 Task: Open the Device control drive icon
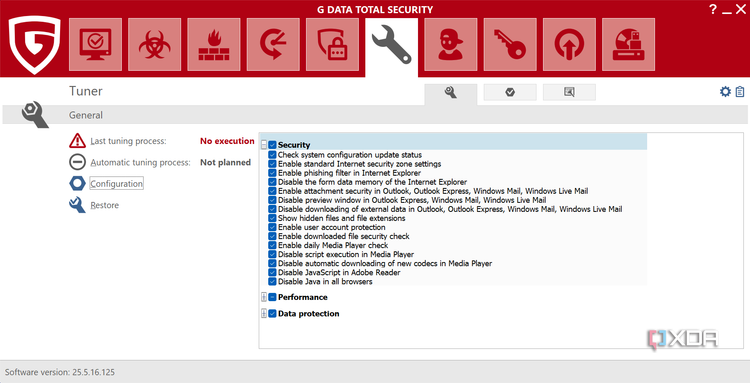[x=629, y=44]
